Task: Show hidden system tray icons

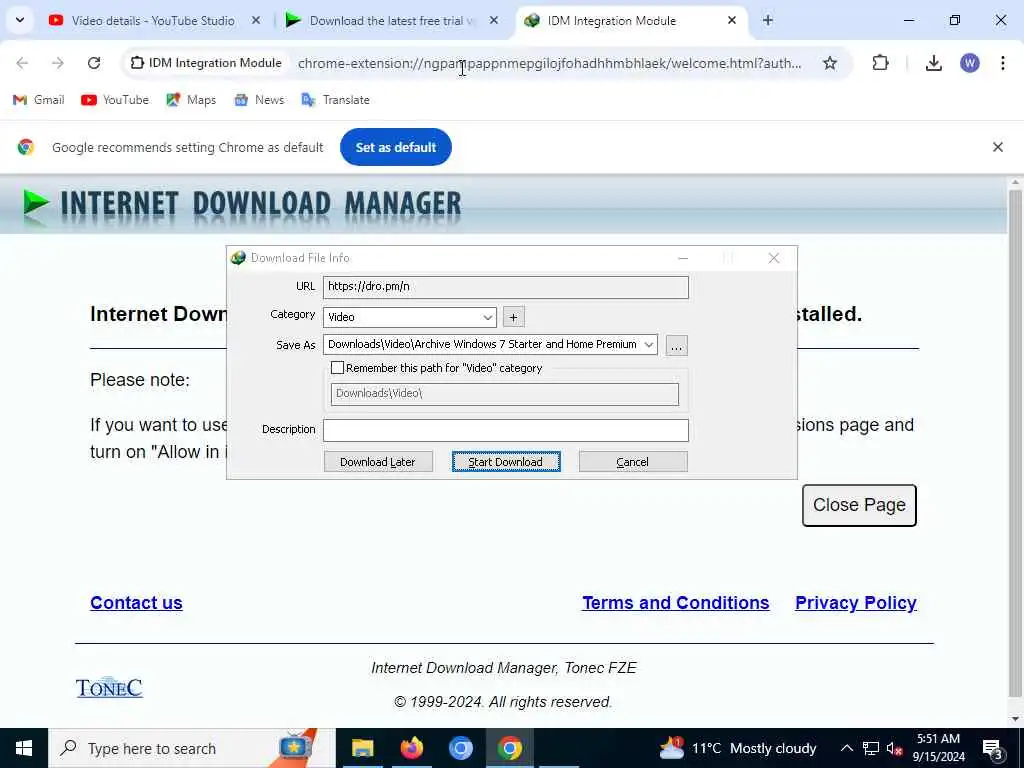Action: click(846, 748)
